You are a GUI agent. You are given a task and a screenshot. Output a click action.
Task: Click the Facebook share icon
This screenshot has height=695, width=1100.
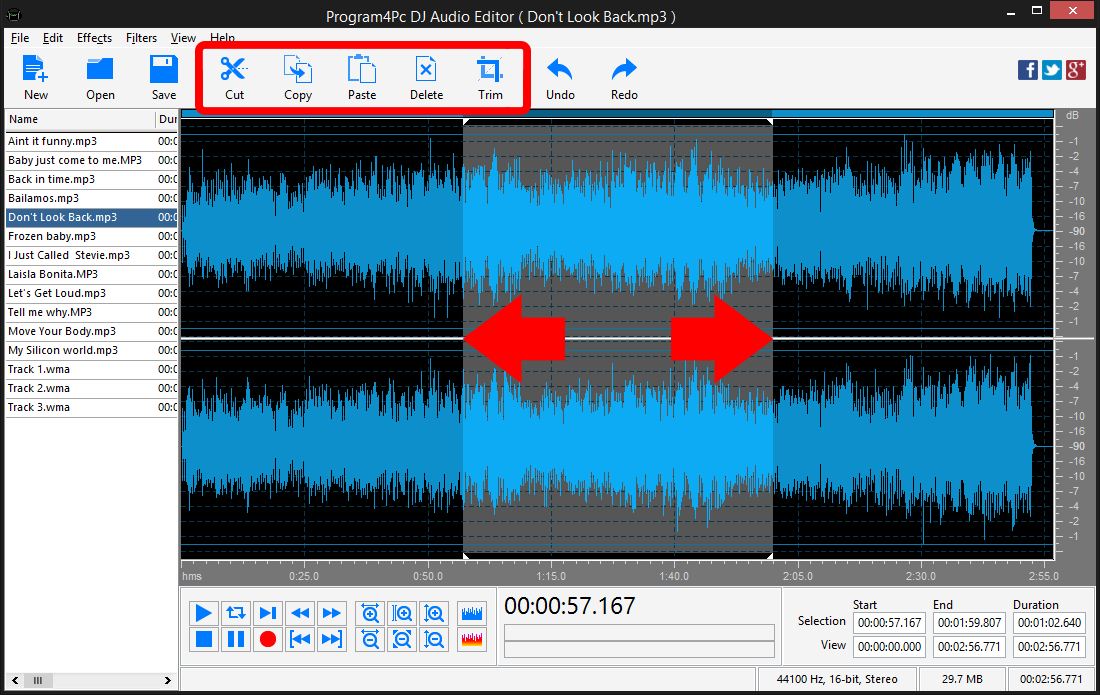coord(1028,70)
